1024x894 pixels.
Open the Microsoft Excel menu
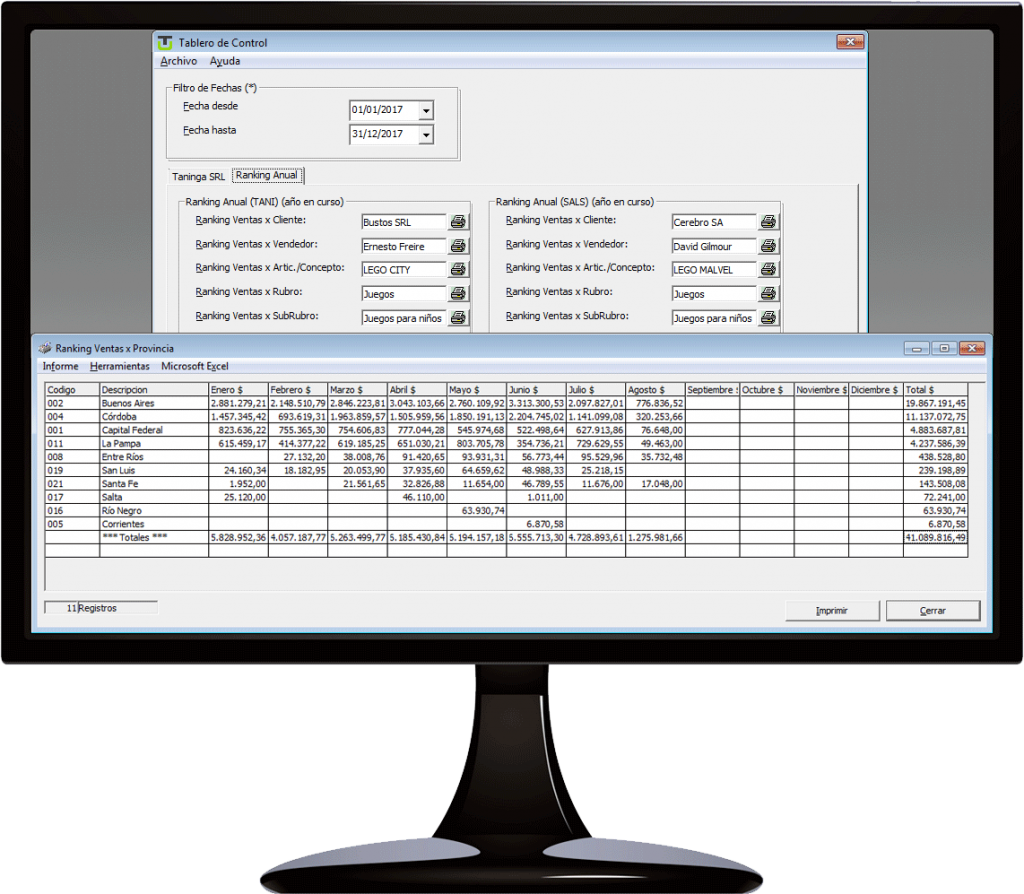pyautogui.click(x=194, y=366)
